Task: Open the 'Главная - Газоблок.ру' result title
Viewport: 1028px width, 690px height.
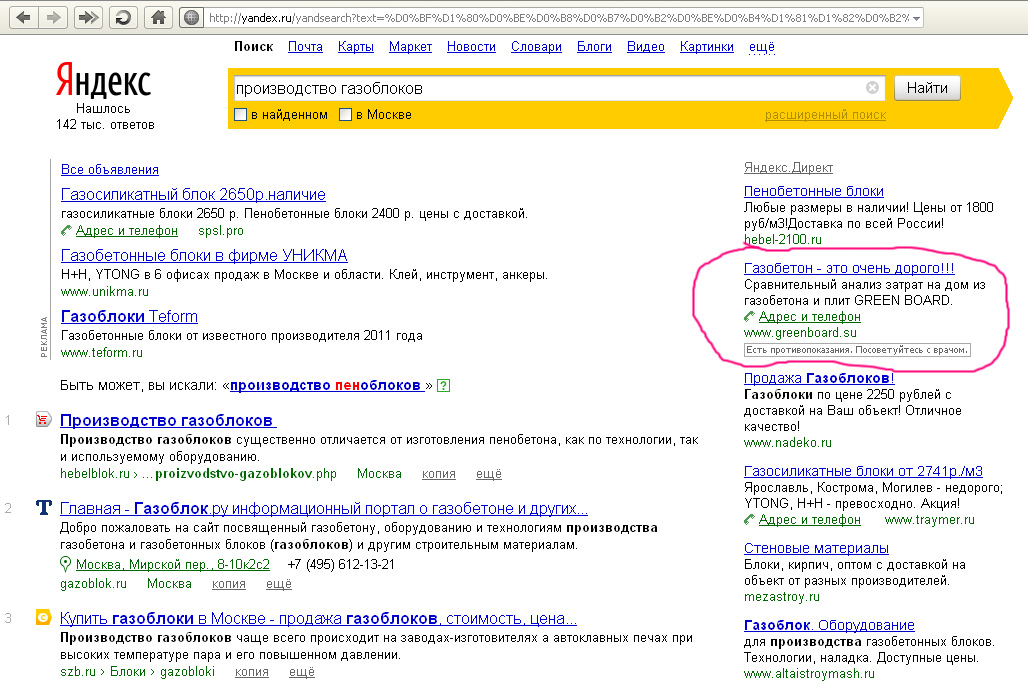Action: click(x=324, y=508)
